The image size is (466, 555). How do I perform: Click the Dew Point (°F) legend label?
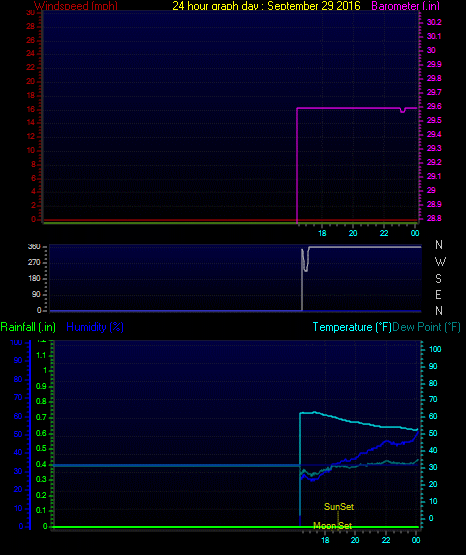(x=426, y=327)
